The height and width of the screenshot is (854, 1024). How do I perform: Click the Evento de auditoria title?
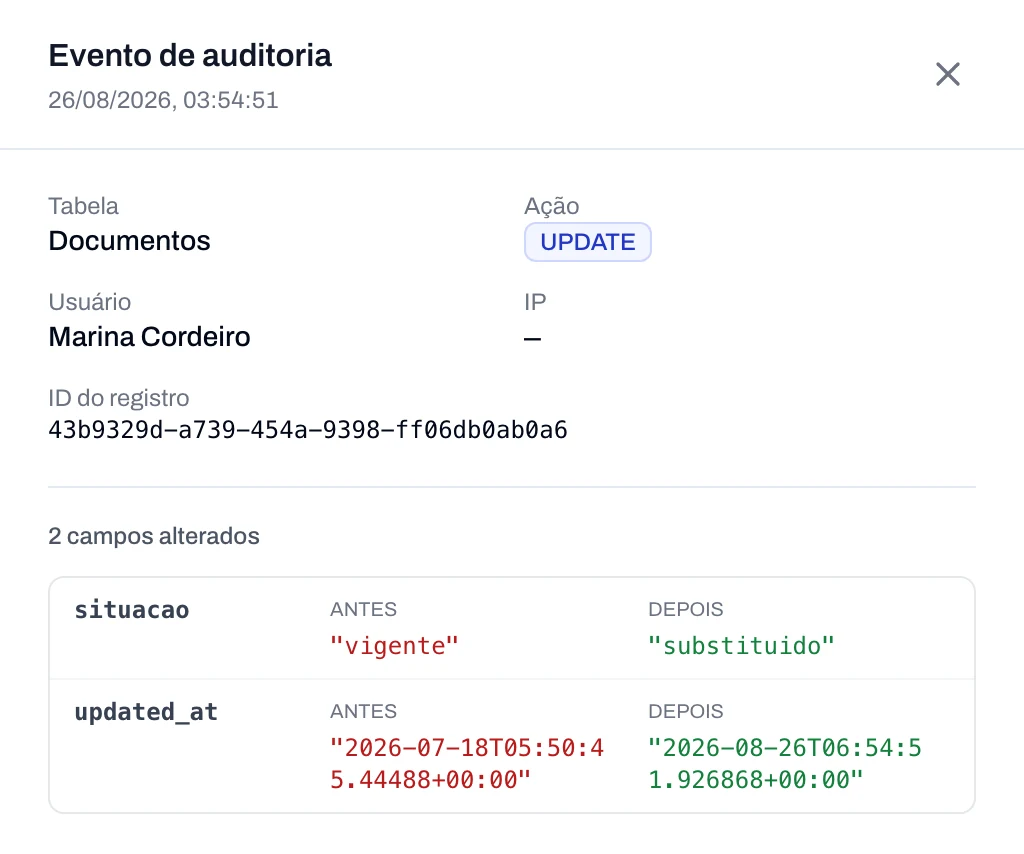(190, 55)
